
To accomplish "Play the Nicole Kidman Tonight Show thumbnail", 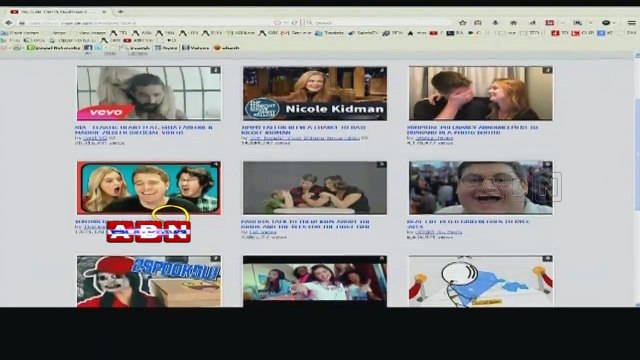I will [x=315, y=93].
